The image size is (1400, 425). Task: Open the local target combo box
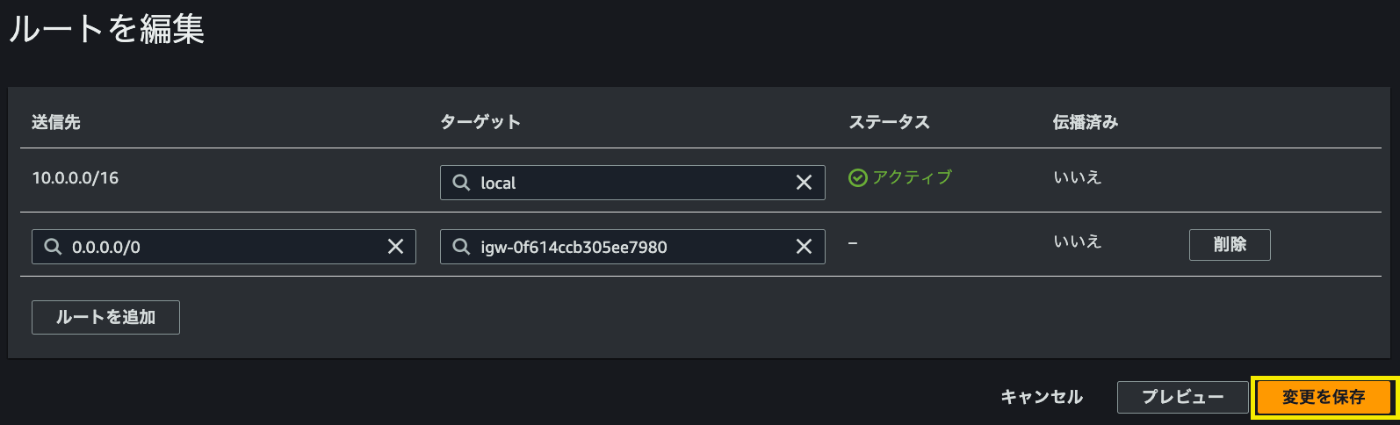click(632, 183)
